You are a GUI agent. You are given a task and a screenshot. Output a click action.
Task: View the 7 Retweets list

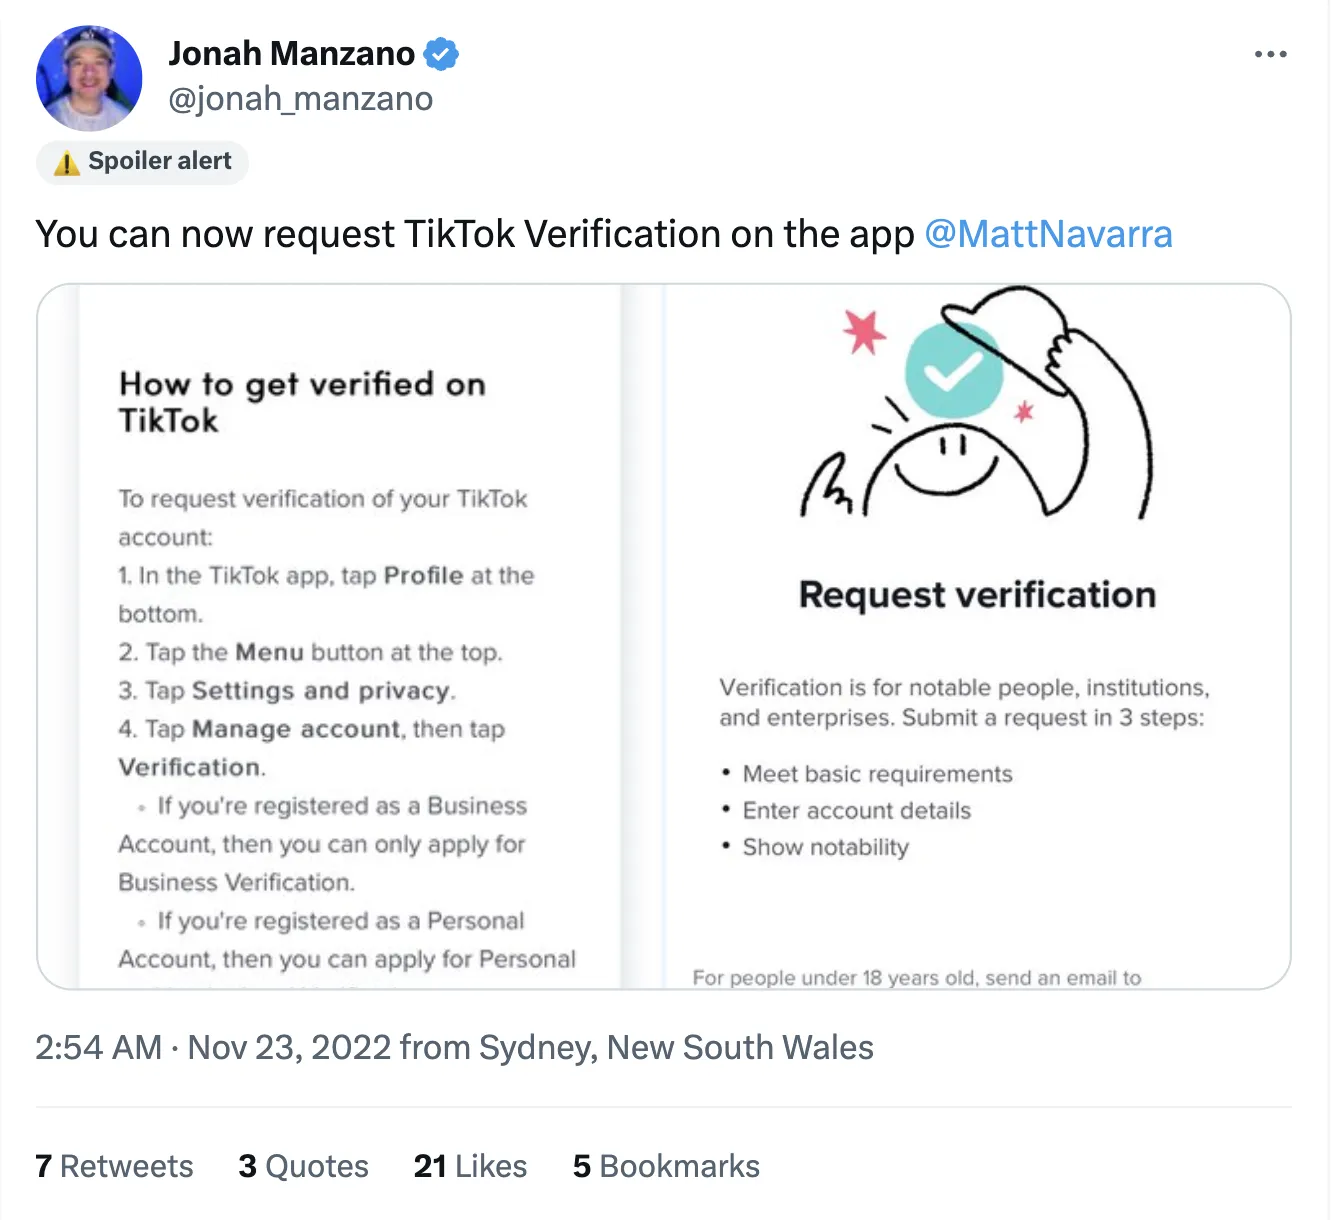(x=114, y=1166)
